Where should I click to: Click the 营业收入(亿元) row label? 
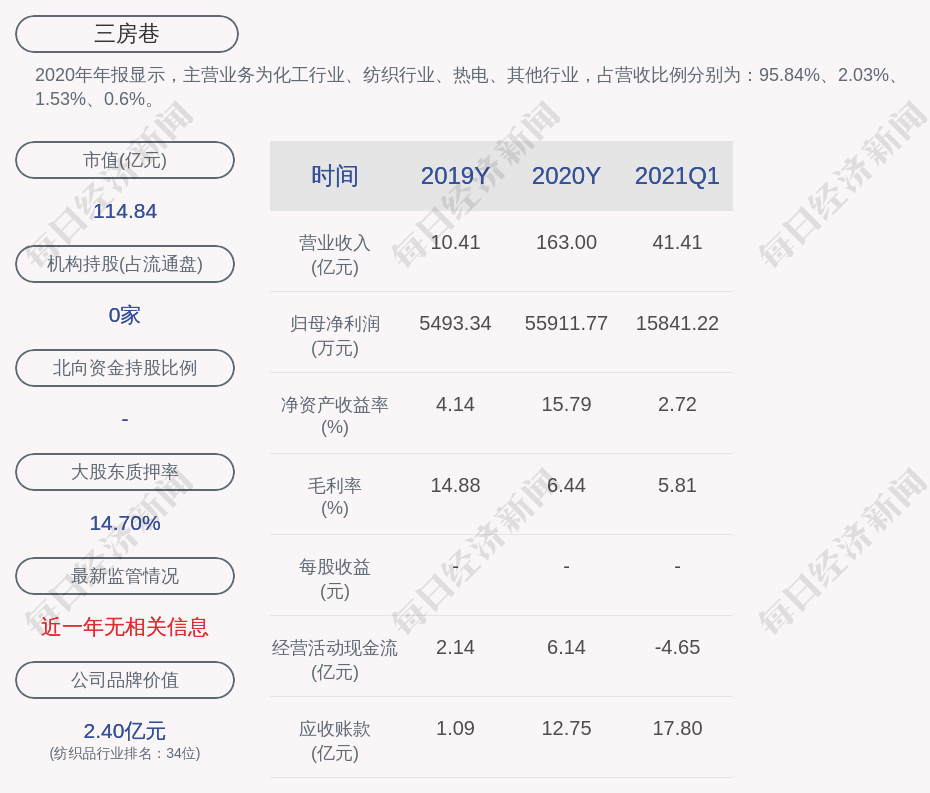click(335, 255)
